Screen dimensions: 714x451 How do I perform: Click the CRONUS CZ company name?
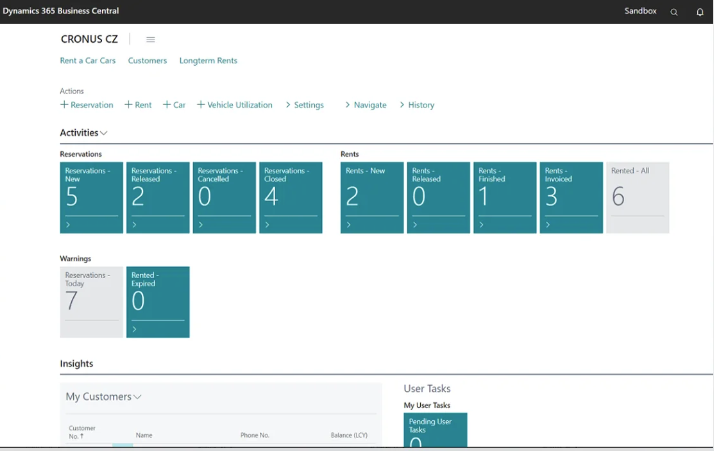[89, 39]
